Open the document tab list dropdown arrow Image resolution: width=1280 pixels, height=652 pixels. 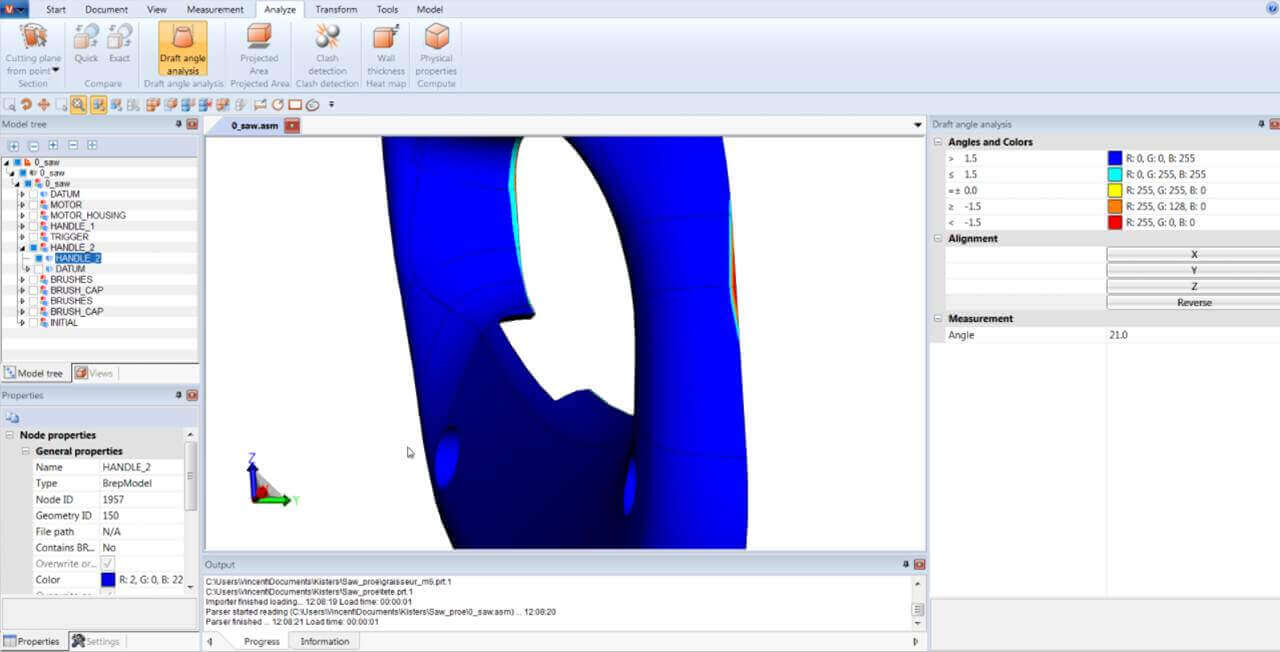click(x=918, y=125)
